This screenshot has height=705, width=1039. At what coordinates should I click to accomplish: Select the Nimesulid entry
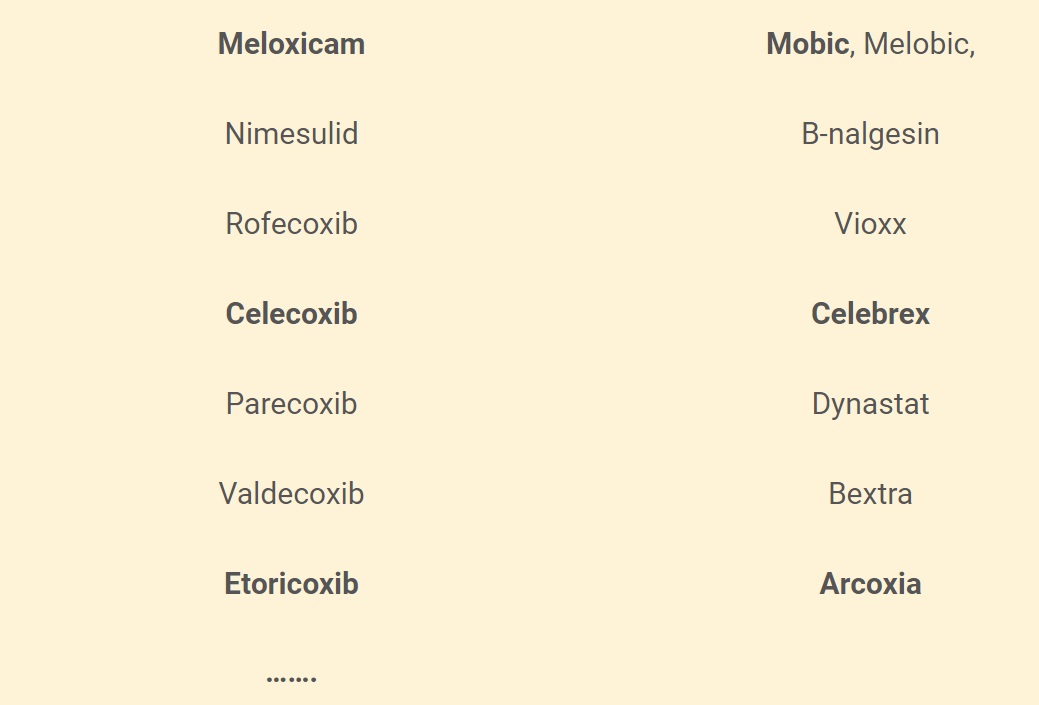click(x=291, y=134)
